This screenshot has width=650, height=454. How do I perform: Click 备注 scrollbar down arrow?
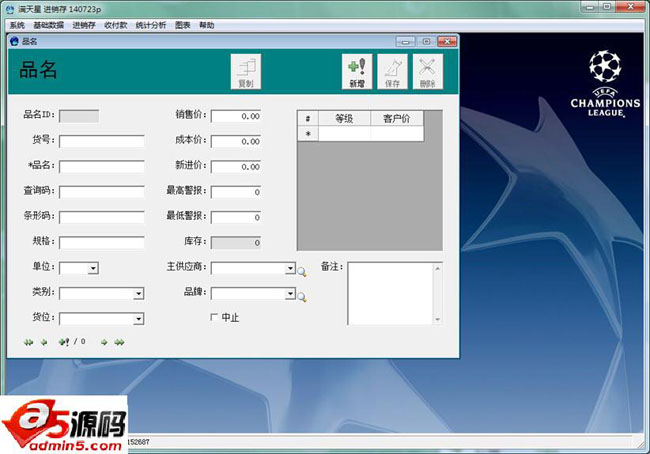tap(437, 319)
